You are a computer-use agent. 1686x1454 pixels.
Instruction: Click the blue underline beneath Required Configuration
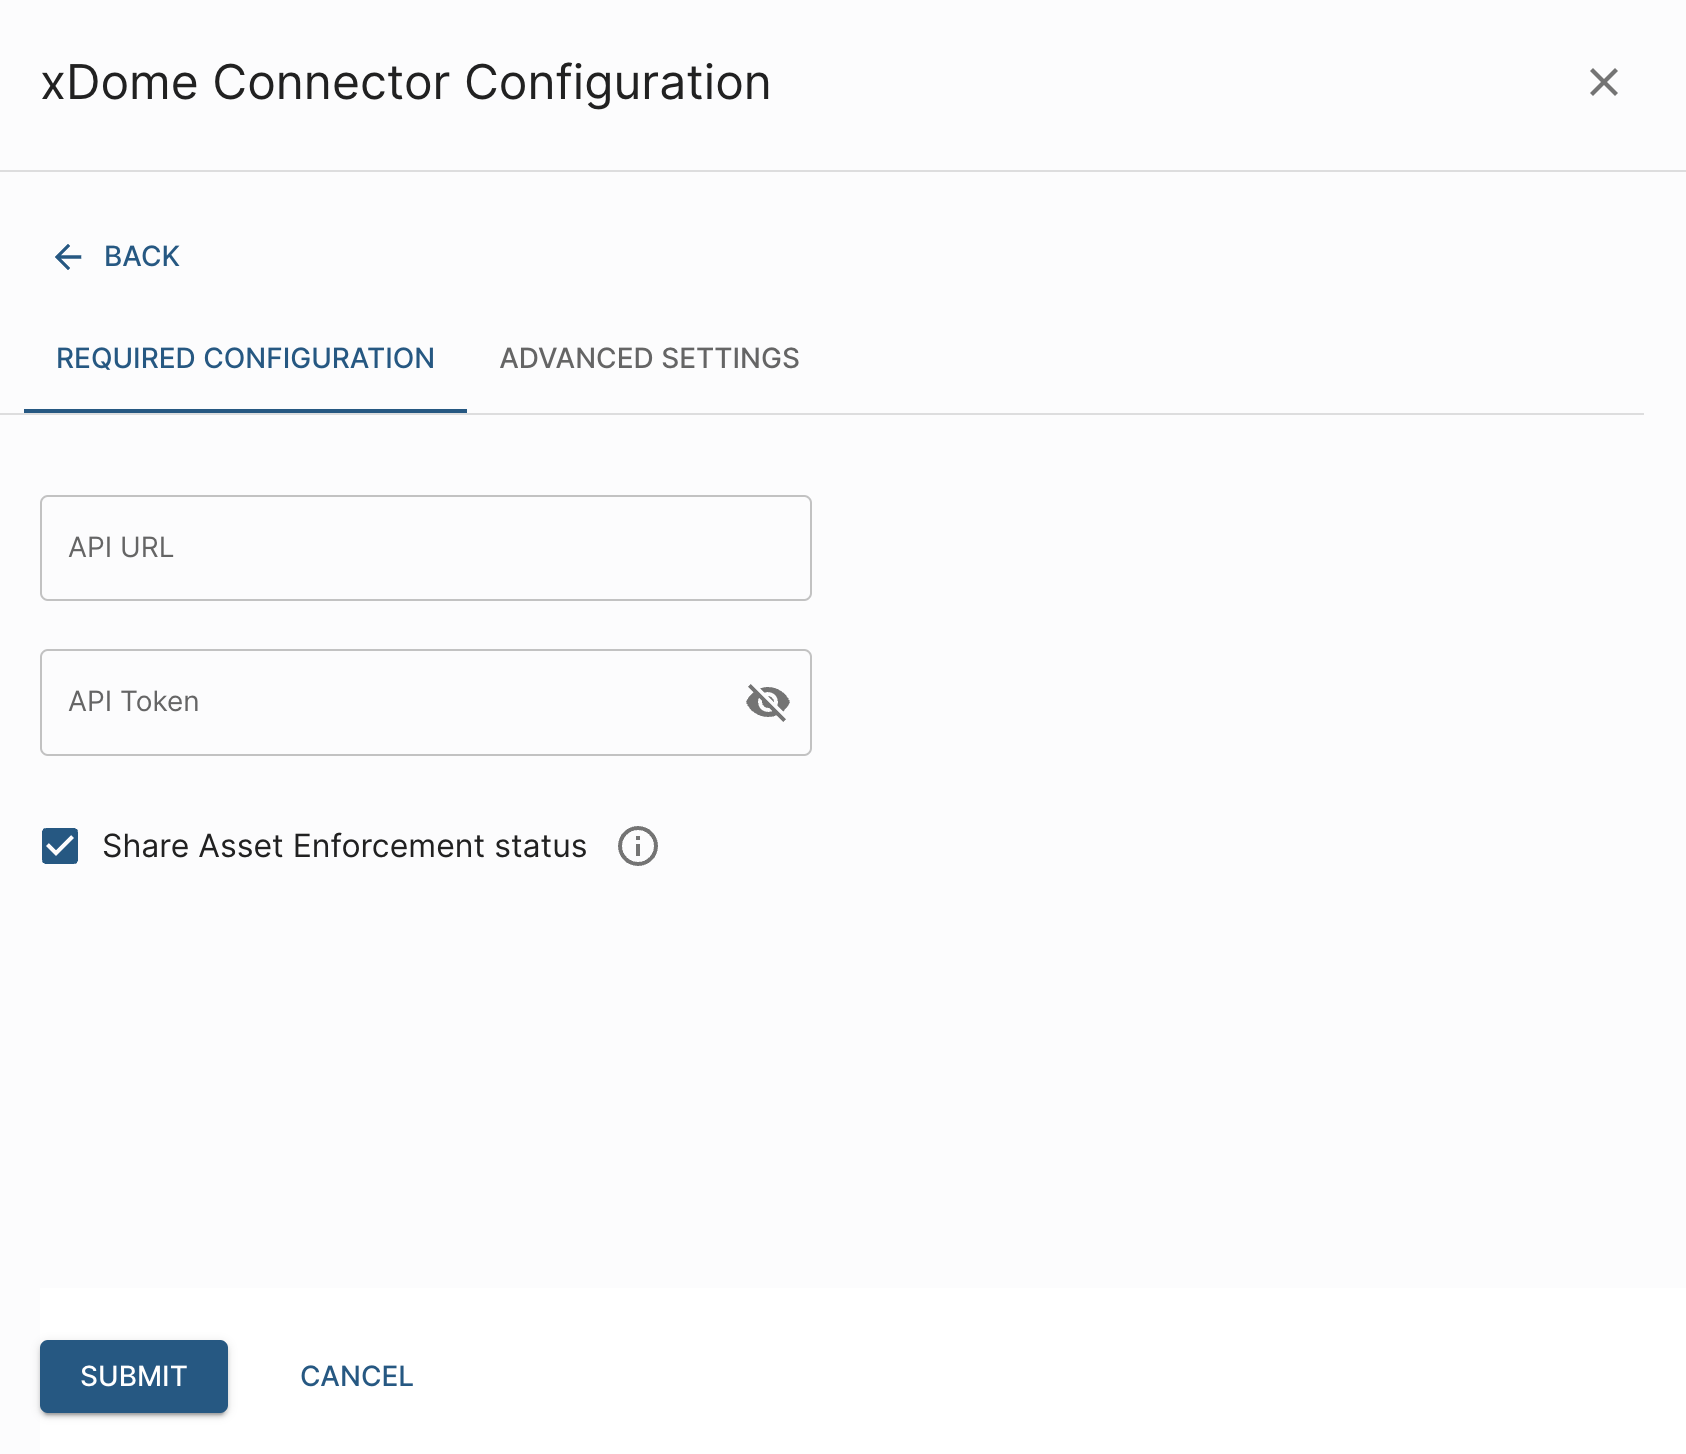pyautogui.click(x=245, y=410)
